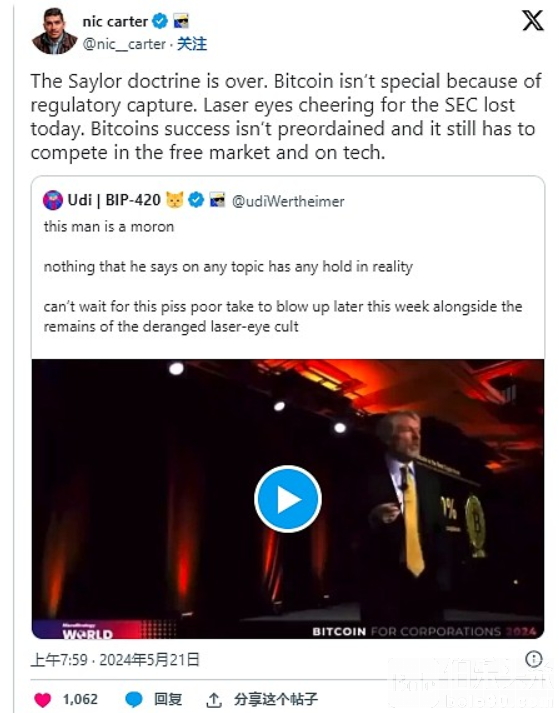Open the 1,062 likes count
Viewport: 559px width, 713px height.
click(x=80, y=699)
